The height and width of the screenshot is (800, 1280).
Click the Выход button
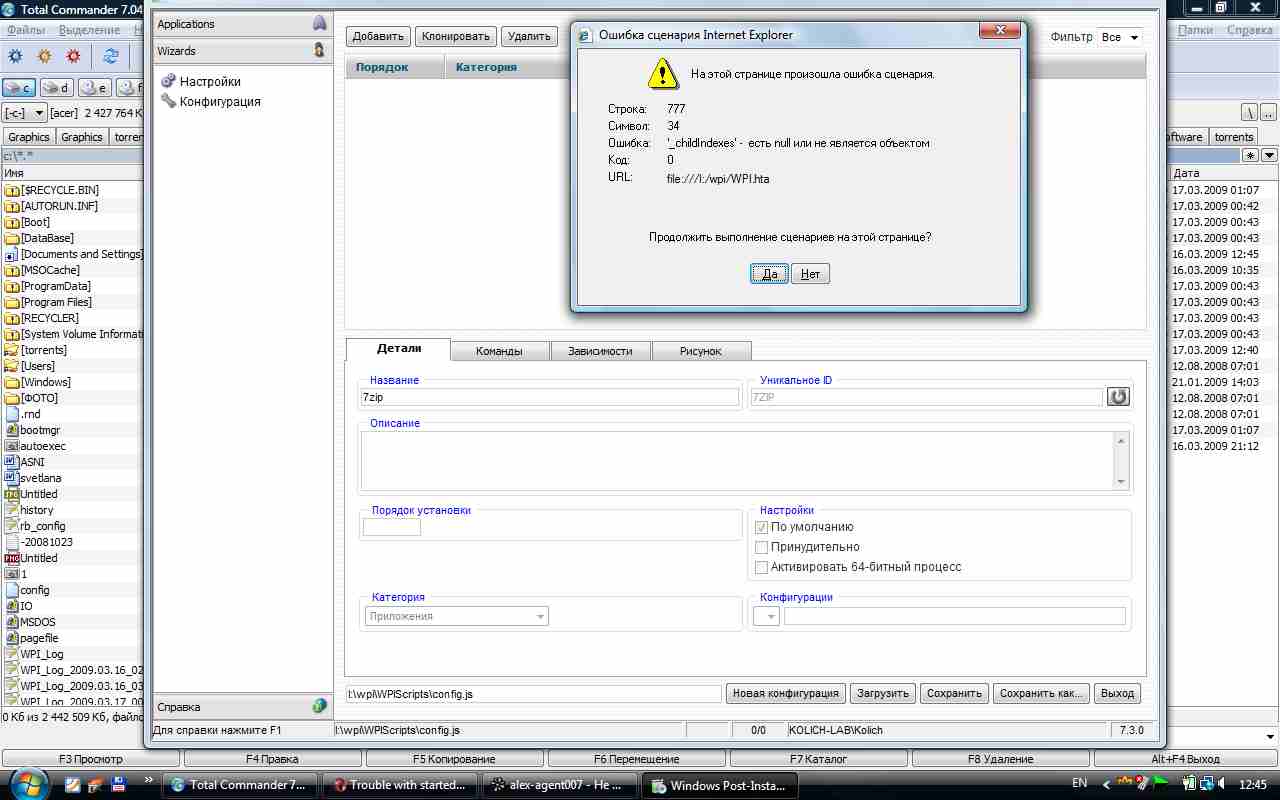pos(1117,693)
